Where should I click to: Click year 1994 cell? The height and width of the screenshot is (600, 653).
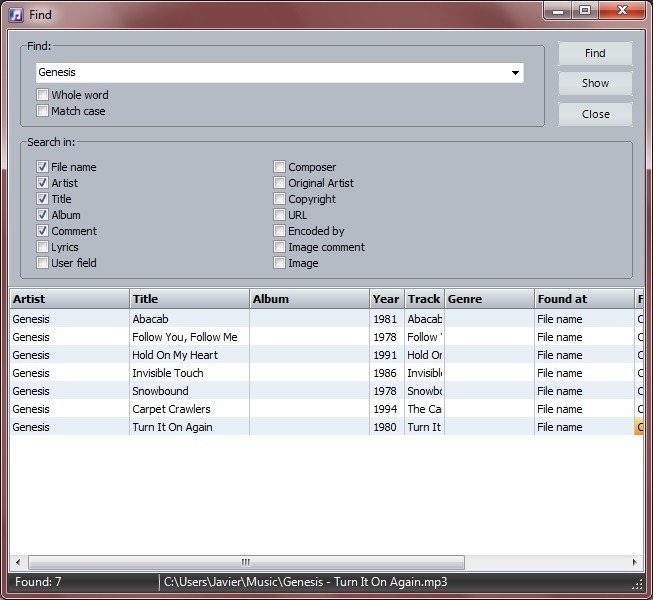tap(387, 409)
